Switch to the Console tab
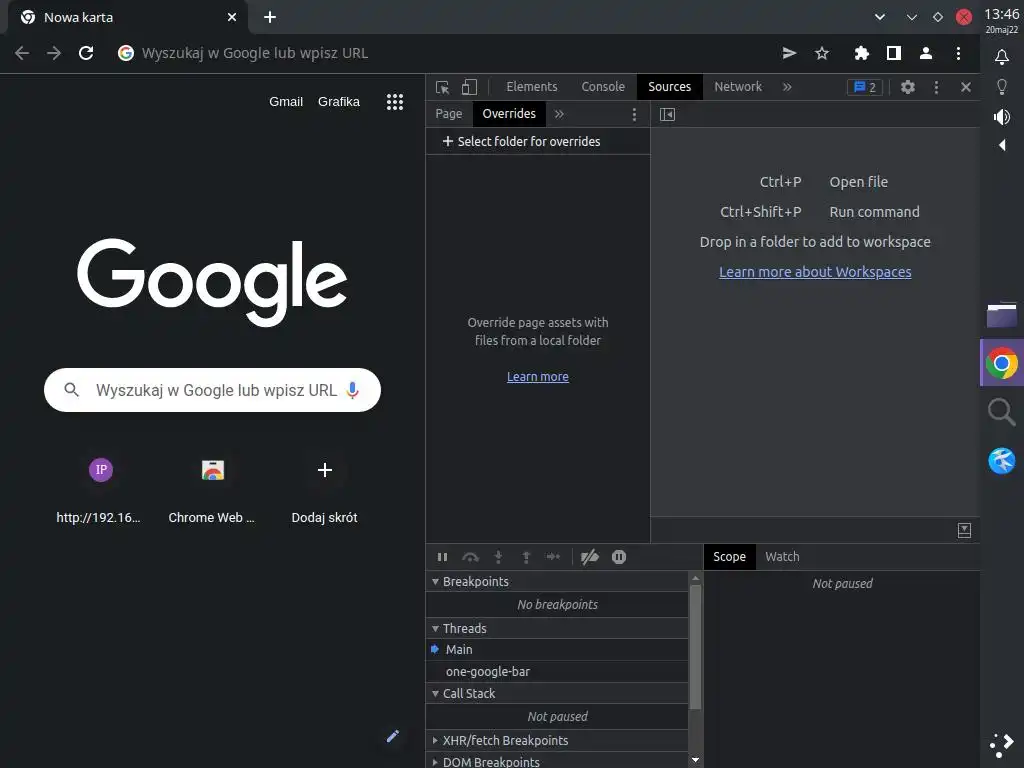 [603, 87]
